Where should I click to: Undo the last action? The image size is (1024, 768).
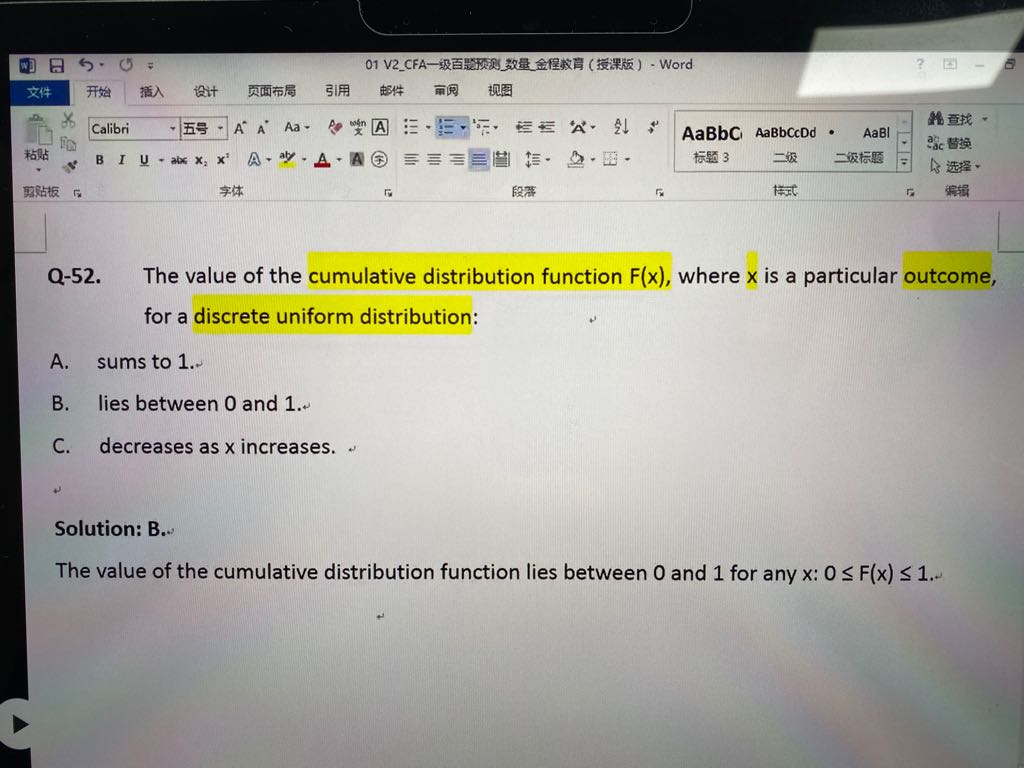[x=86, y=64]
